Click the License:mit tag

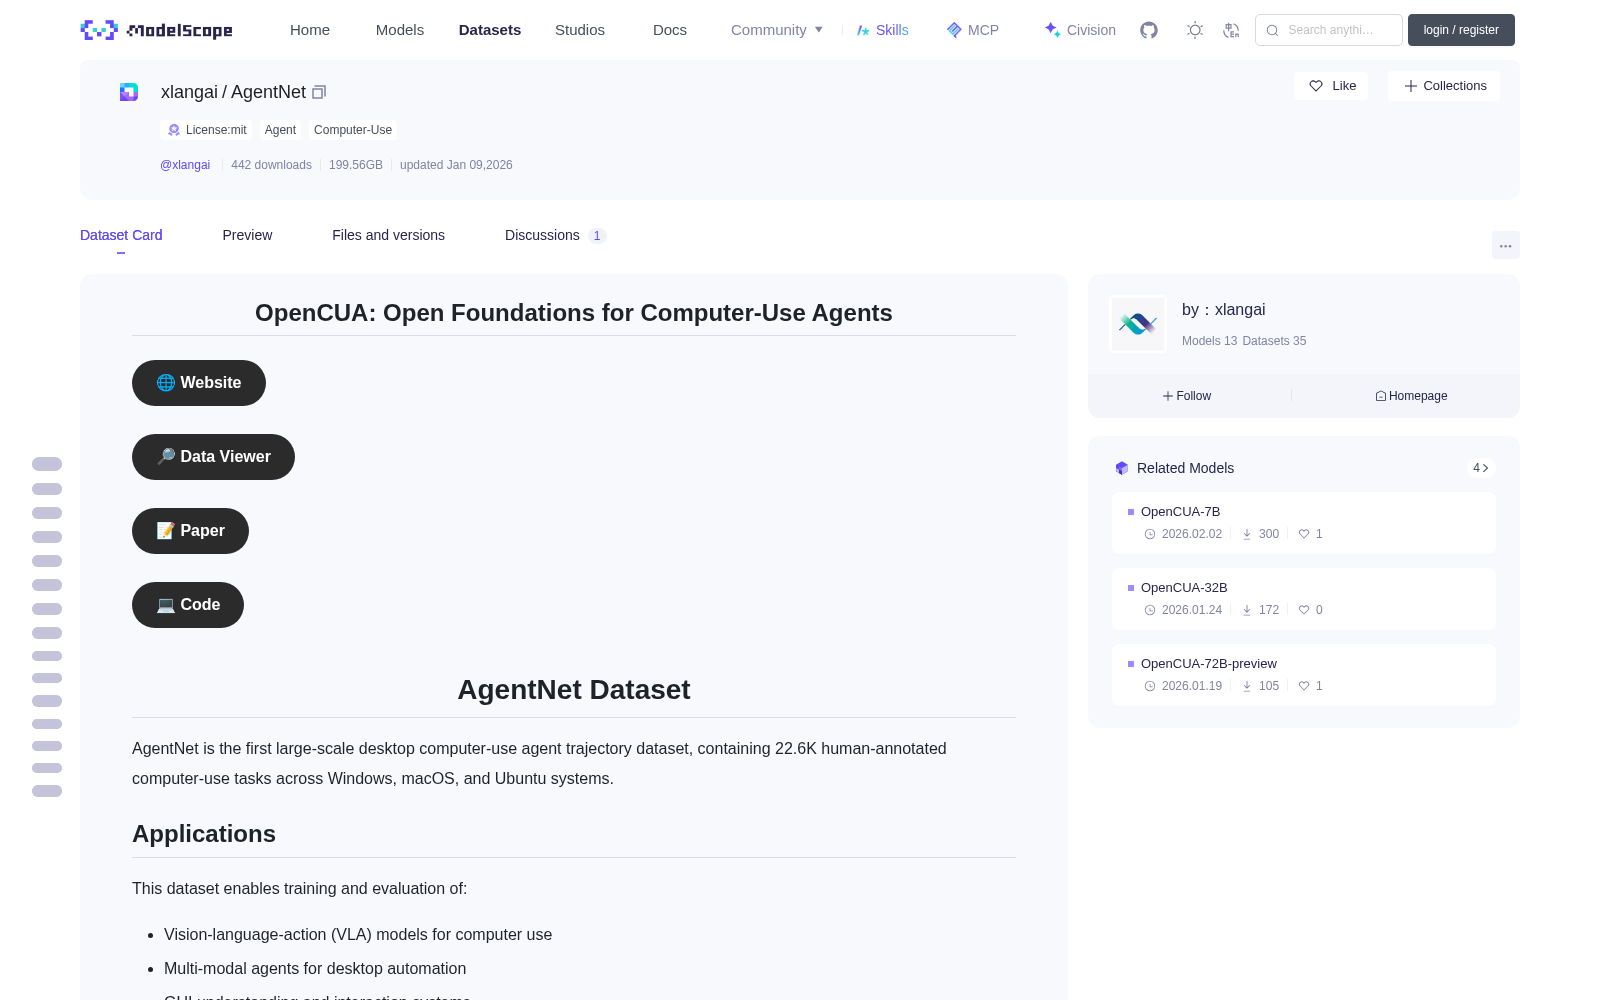click(x=207, y=130)
